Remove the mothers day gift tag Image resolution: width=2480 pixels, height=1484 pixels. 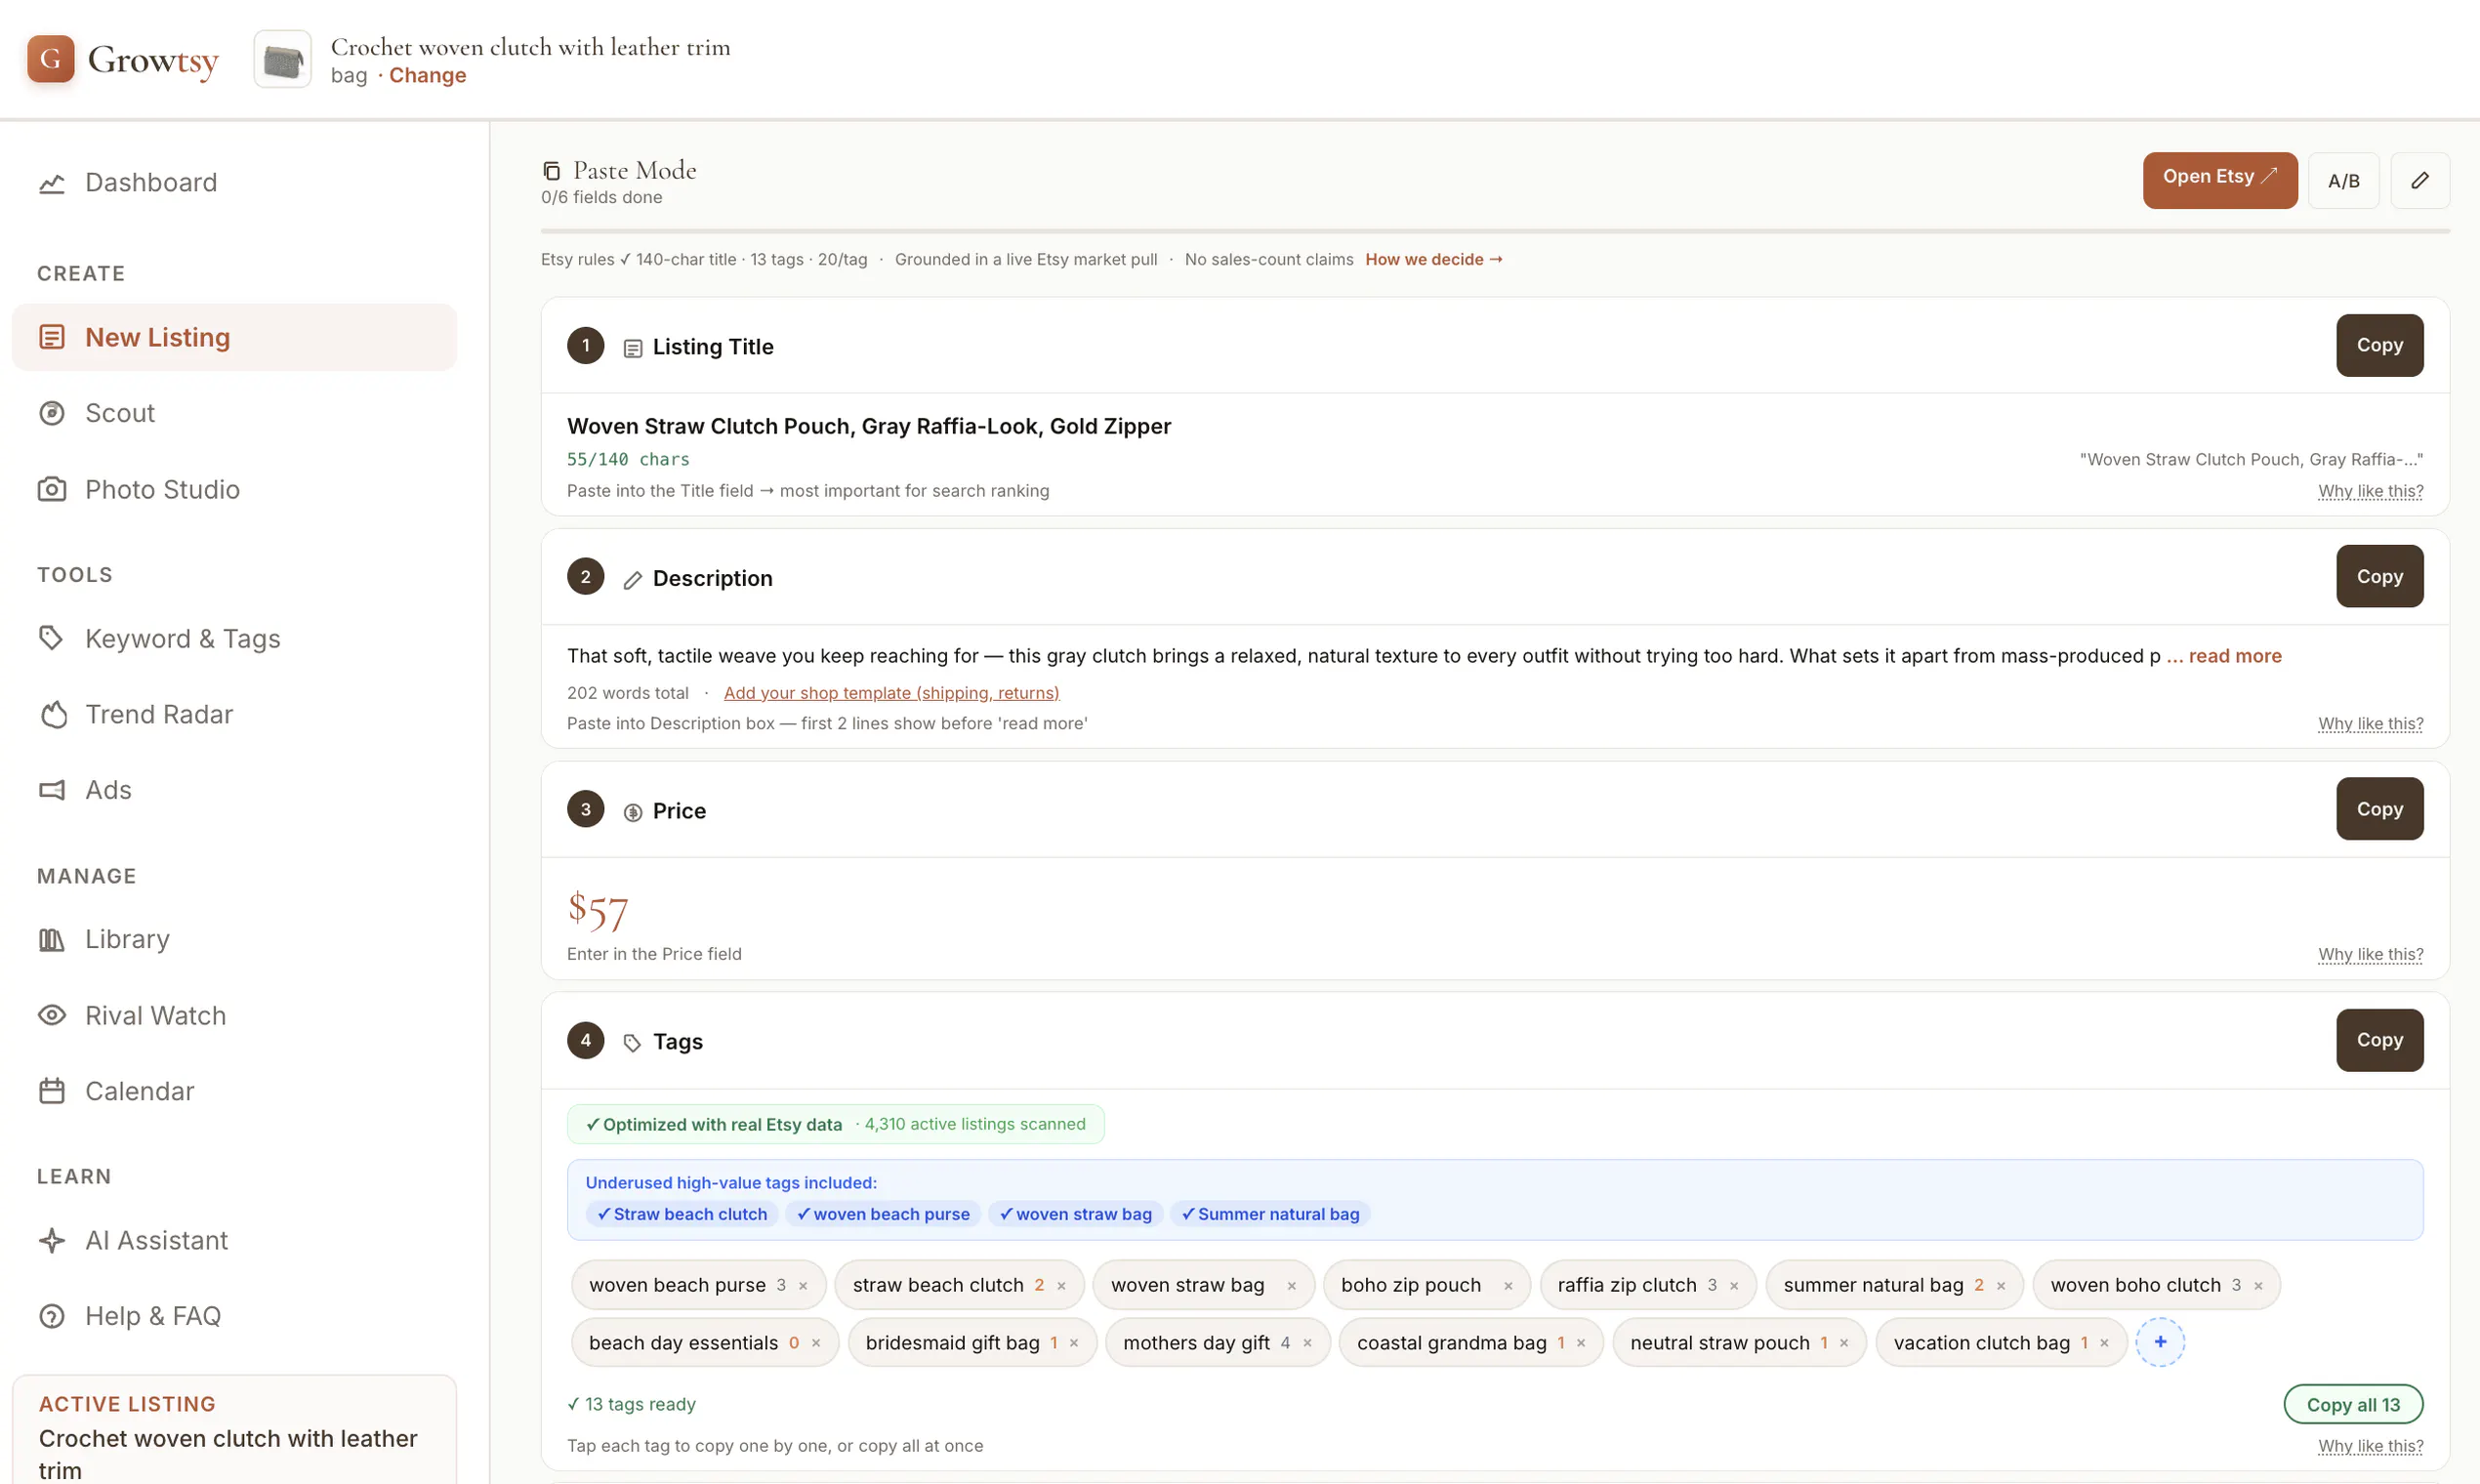click(1307, 1343)
